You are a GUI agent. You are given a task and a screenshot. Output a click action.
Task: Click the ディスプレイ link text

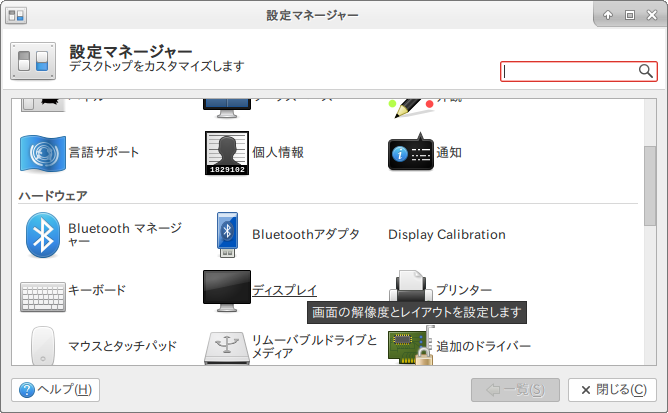click(x=285, y=290)
